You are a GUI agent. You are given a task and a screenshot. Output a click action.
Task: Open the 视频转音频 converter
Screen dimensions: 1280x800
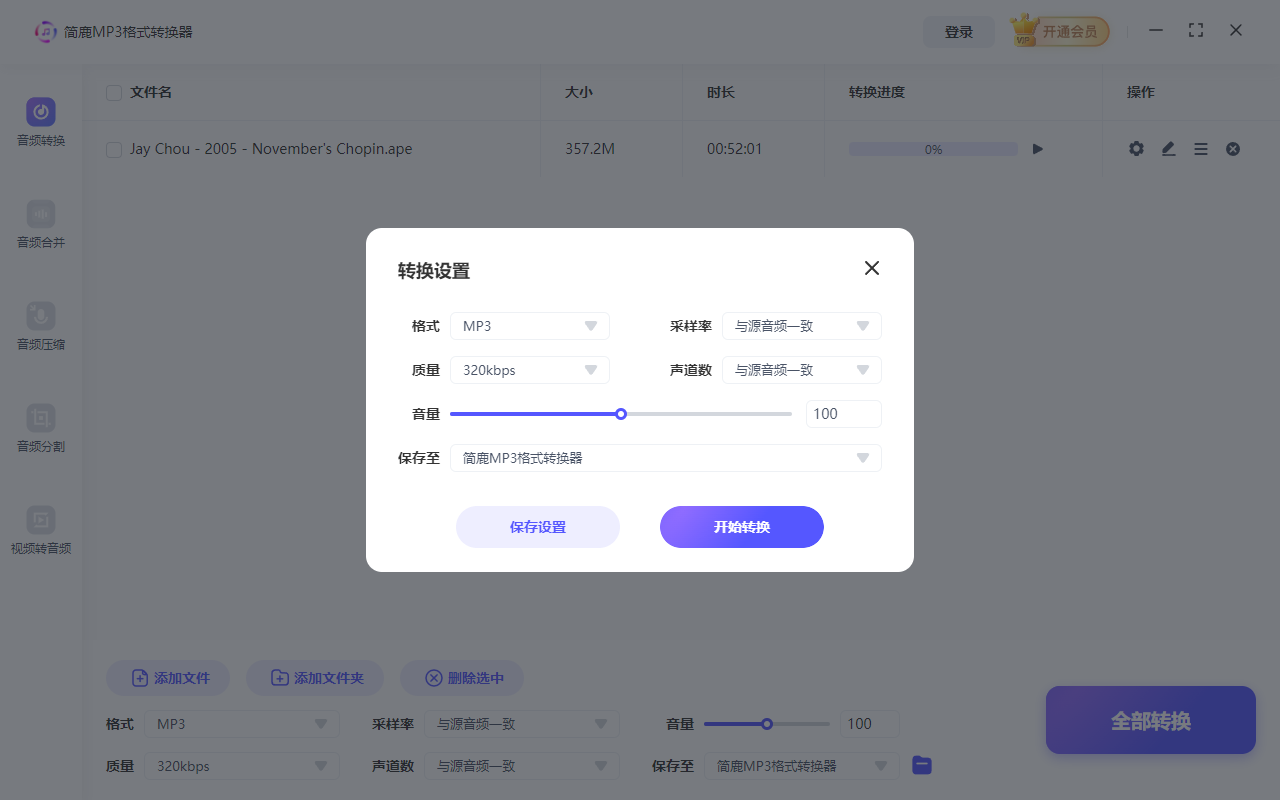[40, 531]
